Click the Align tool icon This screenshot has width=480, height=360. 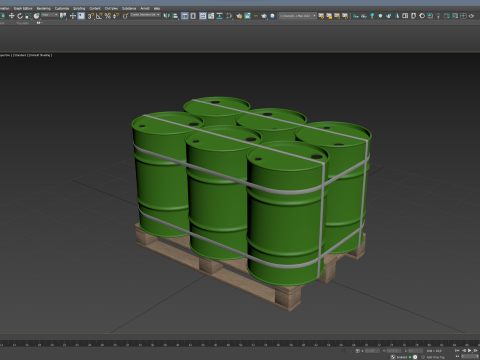click(175, 16)
